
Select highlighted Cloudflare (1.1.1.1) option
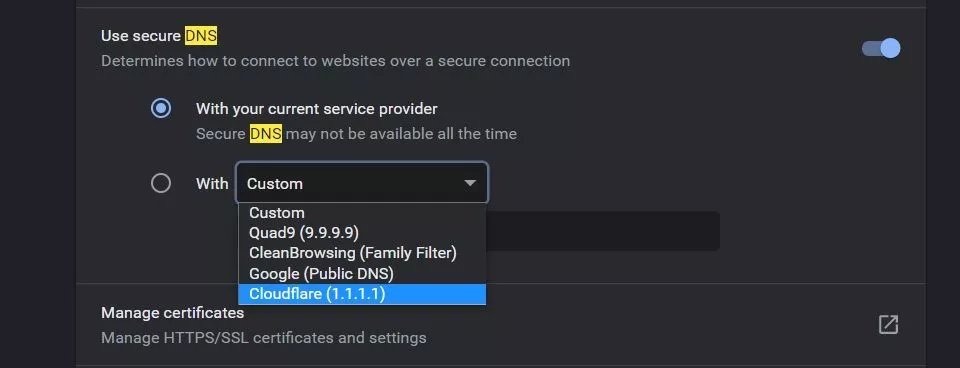pyautogui.click(x=362, y=294)
